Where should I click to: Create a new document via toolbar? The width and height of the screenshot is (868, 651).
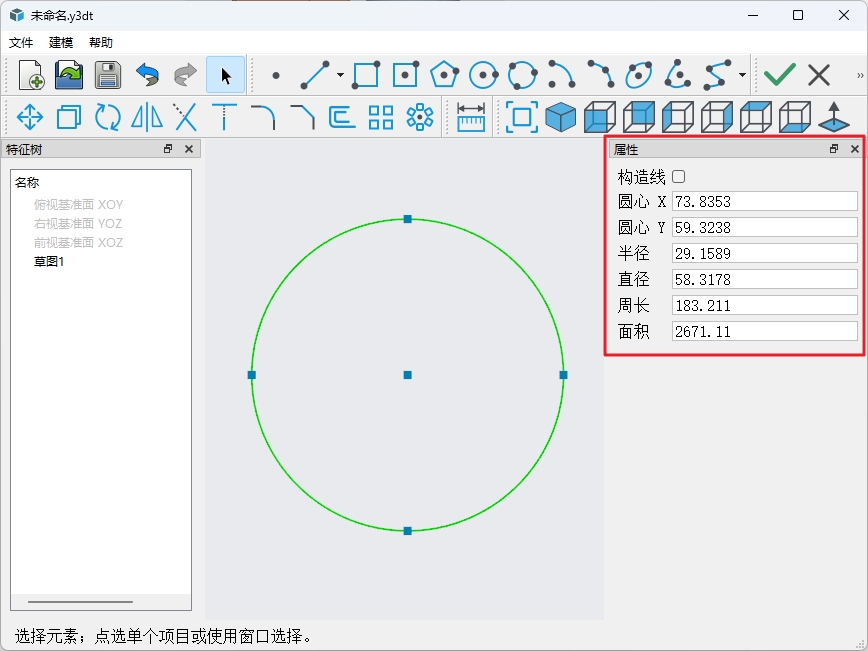[x=31, y=75]
